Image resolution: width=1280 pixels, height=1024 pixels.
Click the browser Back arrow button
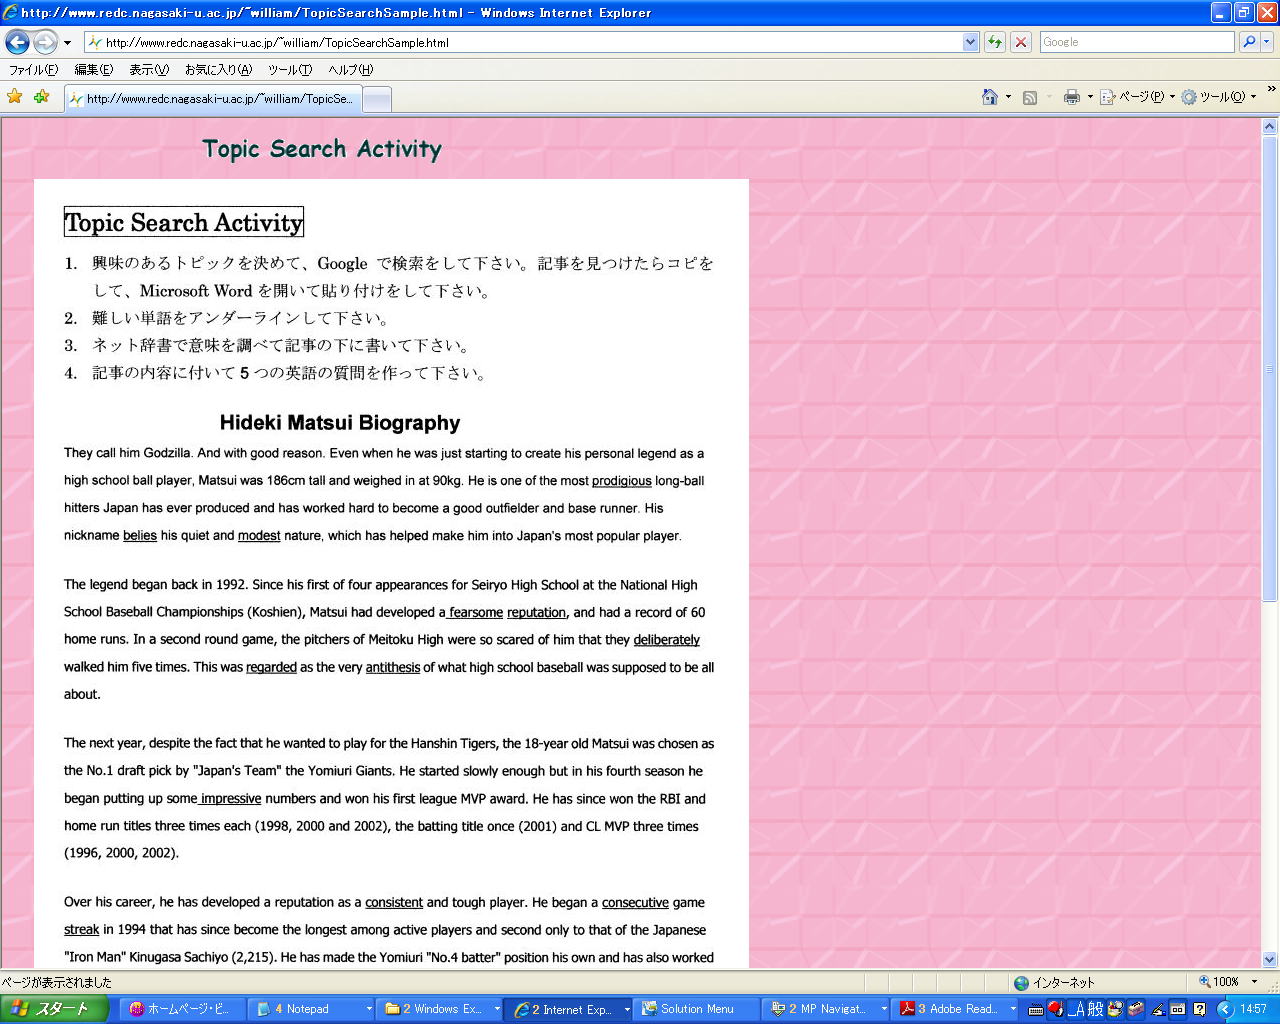click(17, 42)
